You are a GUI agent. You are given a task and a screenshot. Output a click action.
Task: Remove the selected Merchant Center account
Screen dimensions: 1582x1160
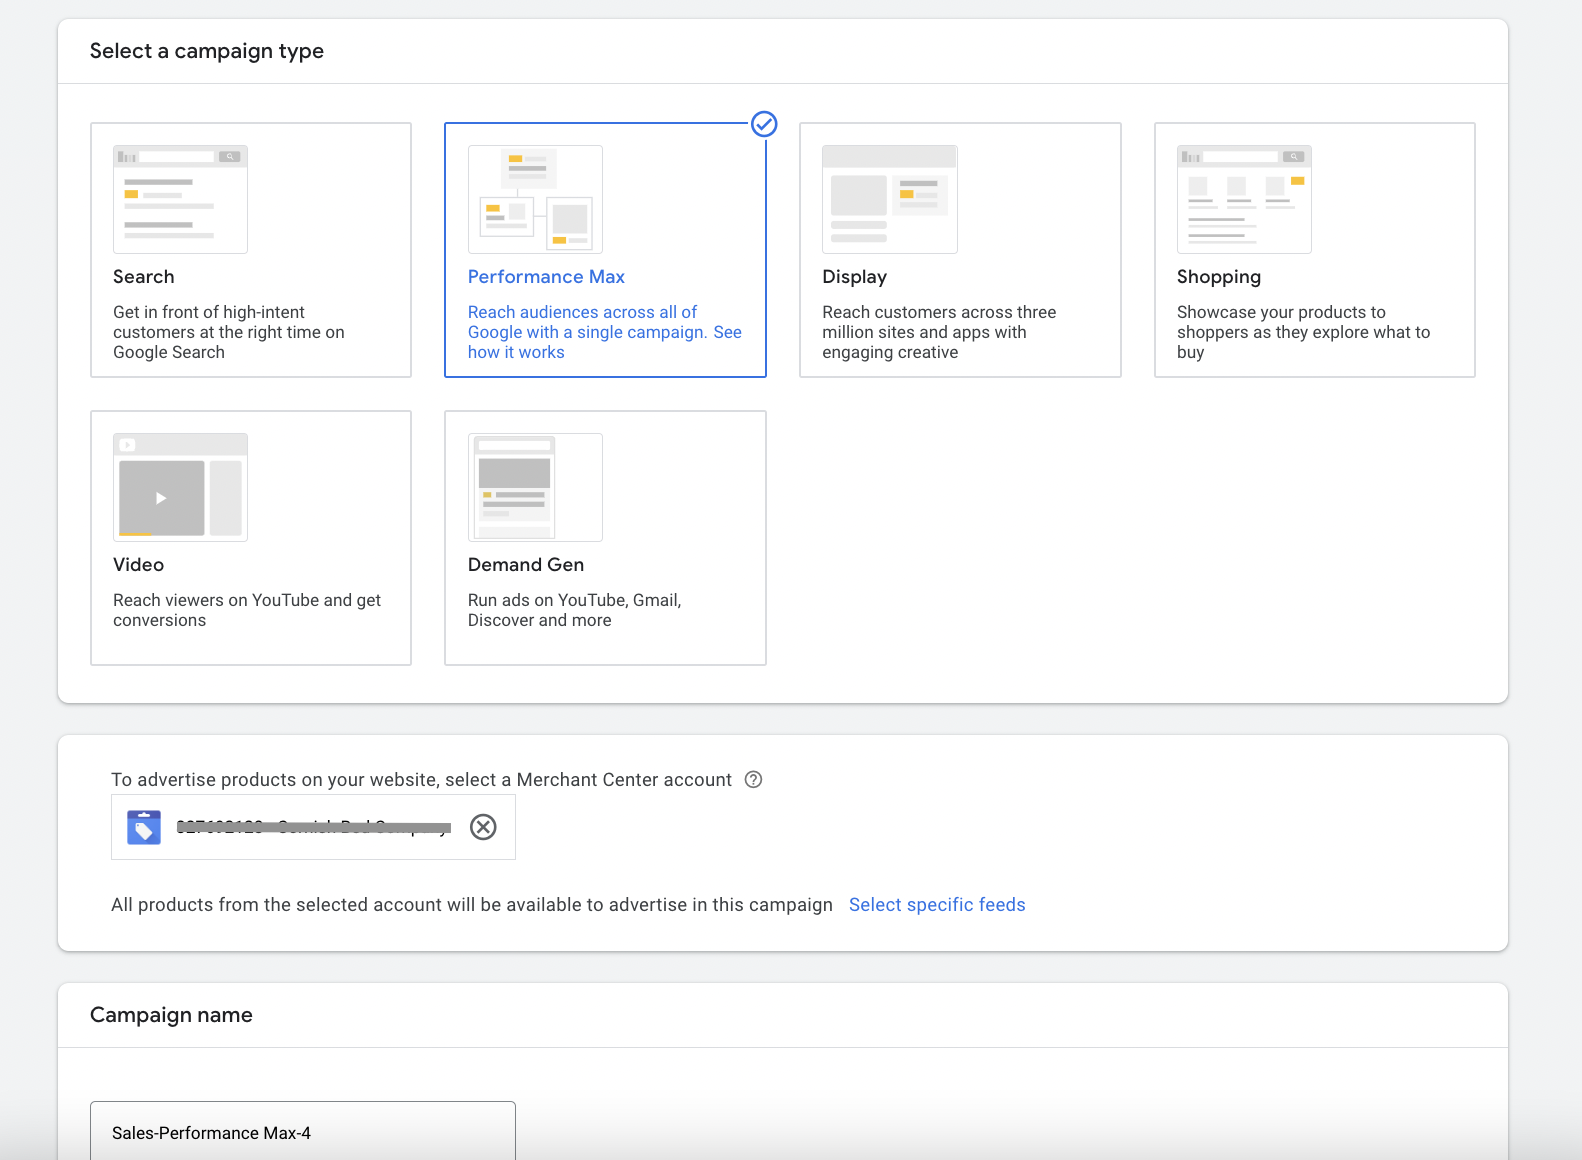pyautogui.click(x=483, y=827)
